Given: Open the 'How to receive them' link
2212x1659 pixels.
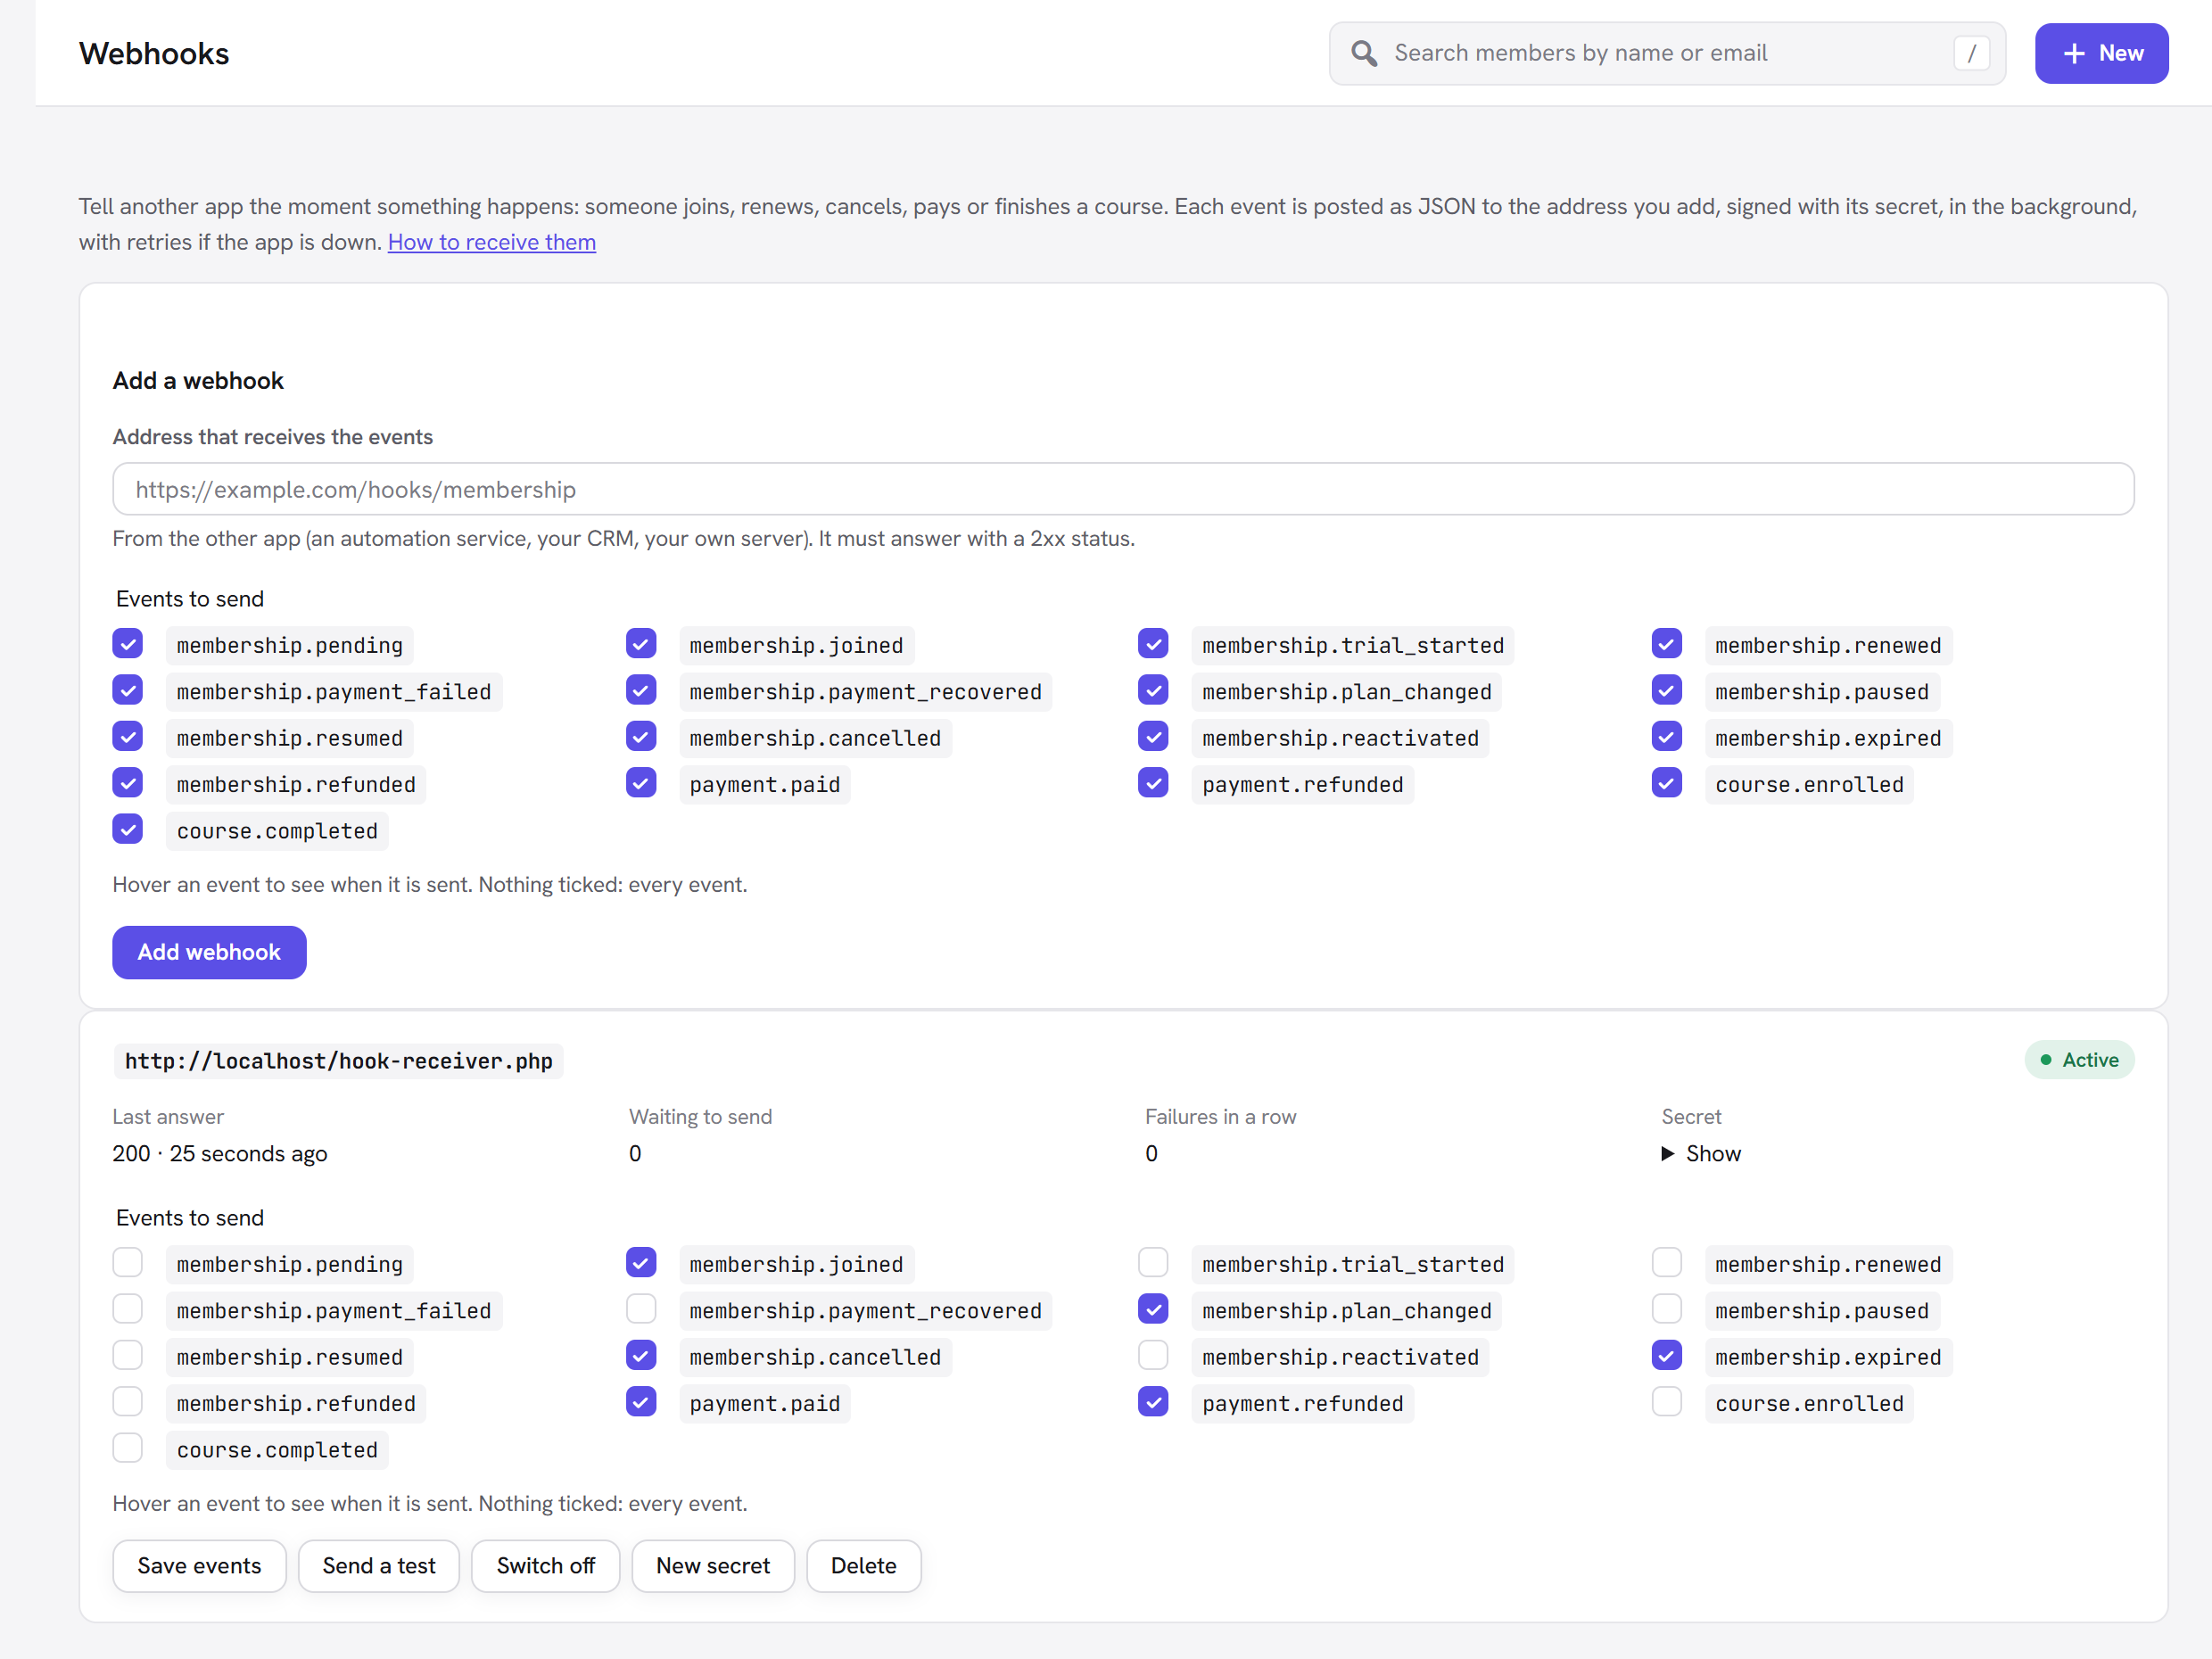Looking at the screenshot, I should (x=491, y=242).
